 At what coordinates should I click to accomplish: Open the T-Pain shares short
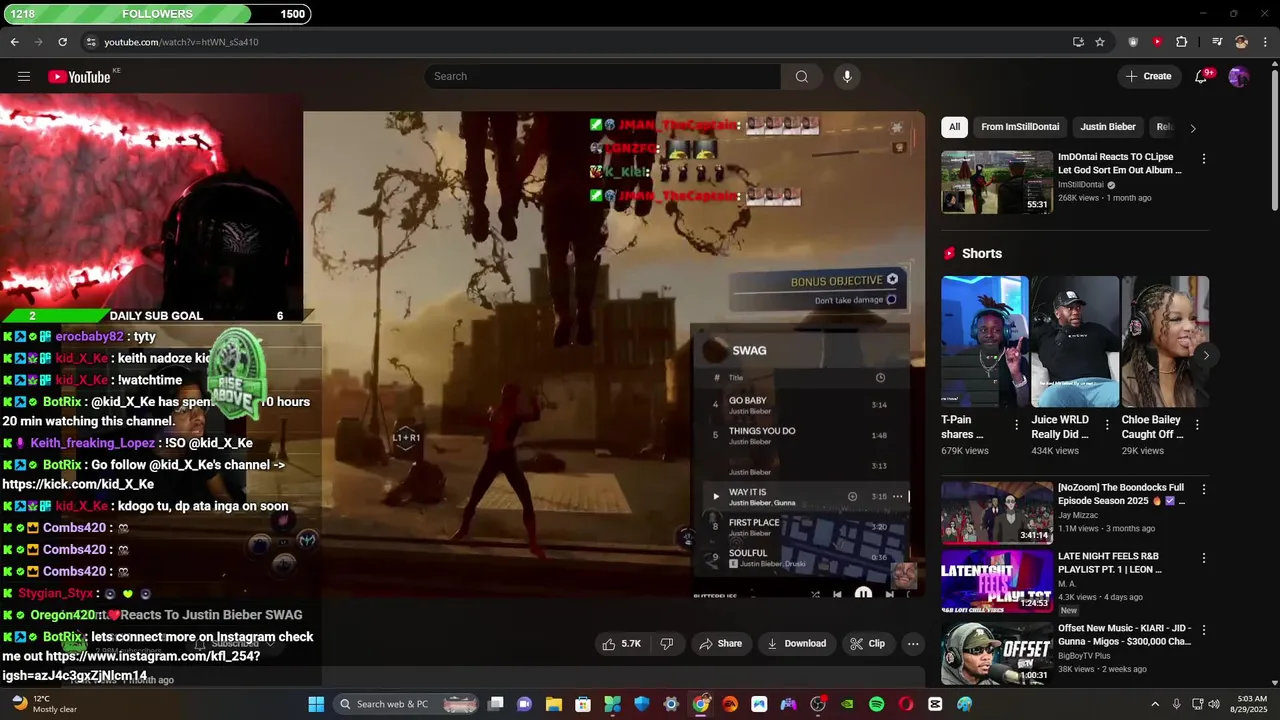click(984, 341)
